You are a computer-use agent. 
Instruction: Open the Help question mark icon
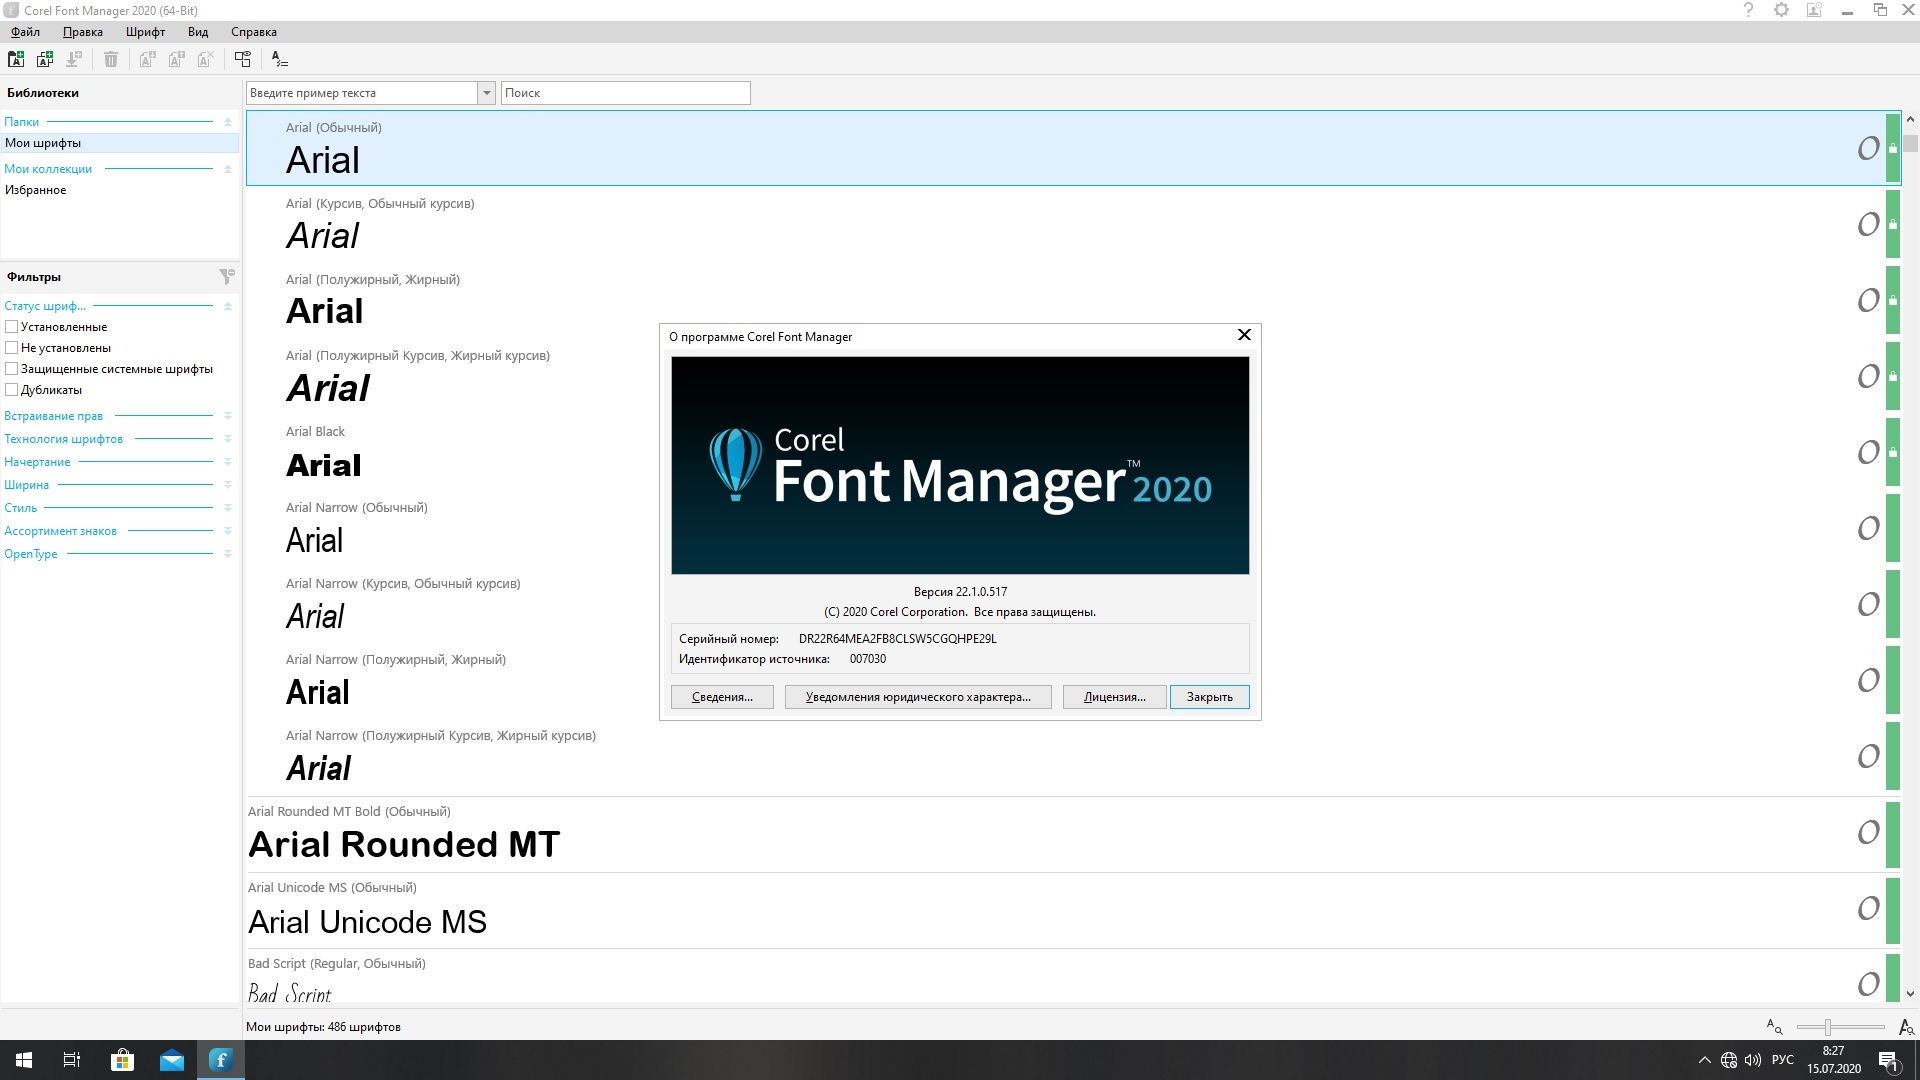(x=1748, y=10)
